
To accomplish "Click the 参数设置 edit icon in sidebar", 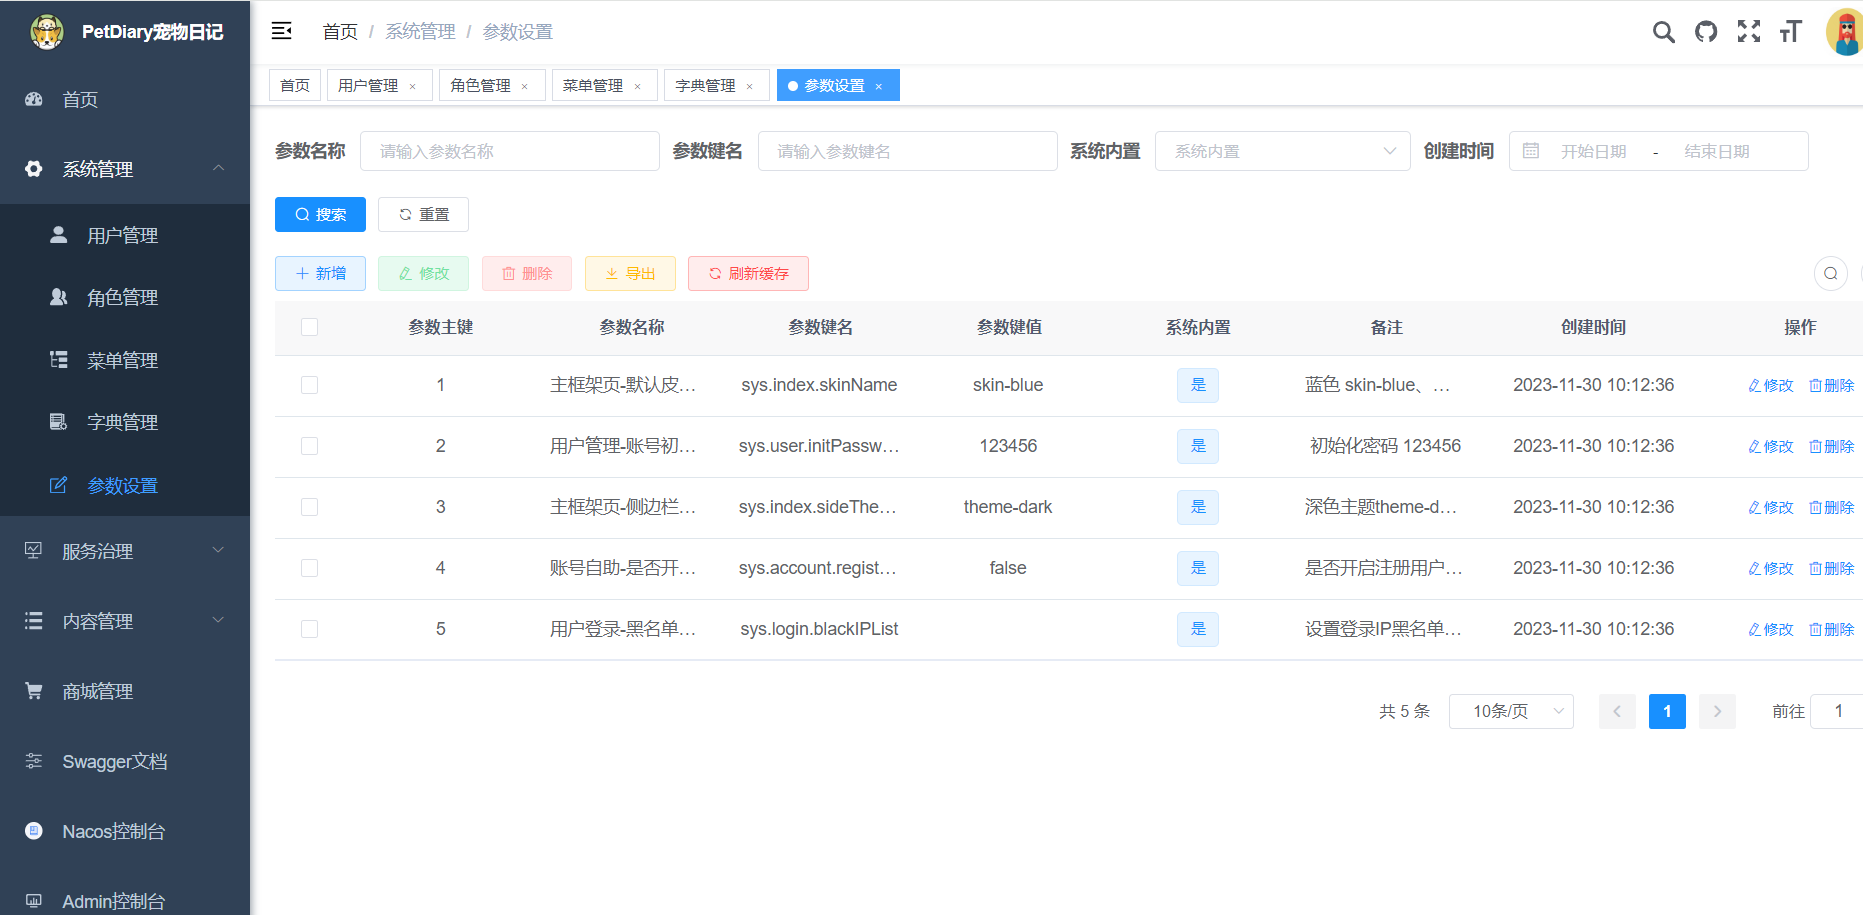I will click(x=59, y=485).
